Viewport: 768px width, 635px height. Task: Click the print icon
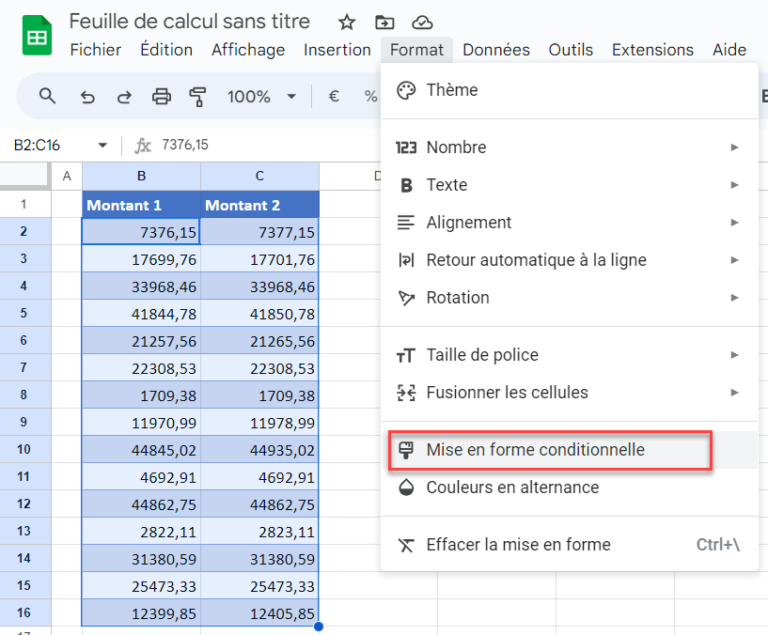(x=161, y=97)
